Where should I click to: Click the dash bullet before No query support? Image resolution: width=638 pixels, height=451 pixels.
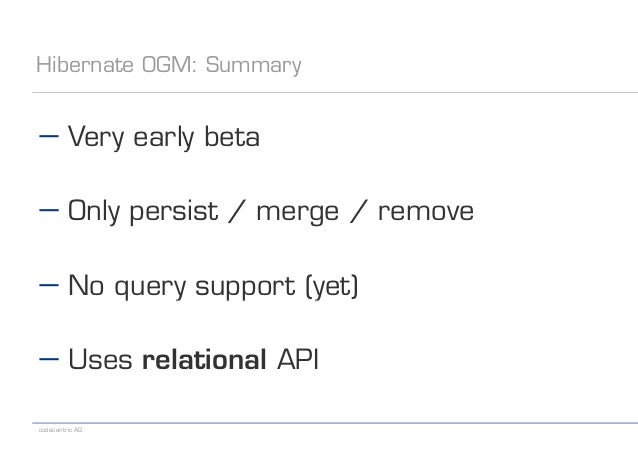(x=49, y=285)
